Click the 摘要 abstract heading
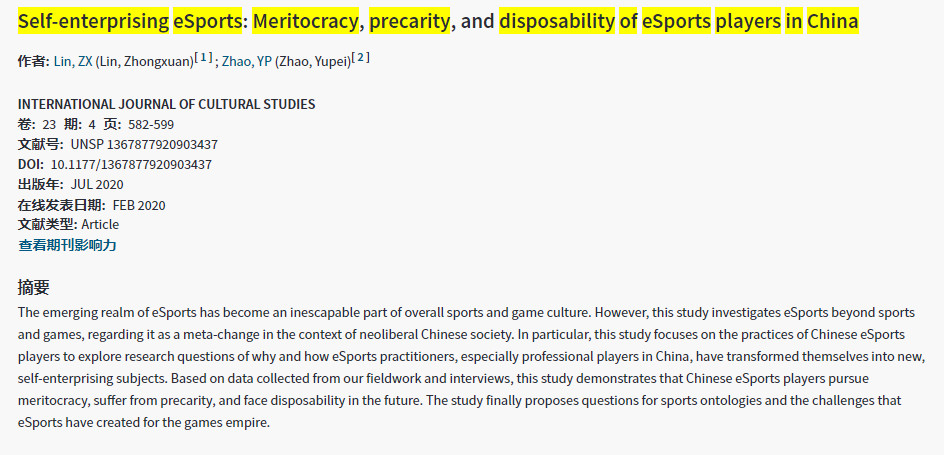Screen dimensions: 944x455 point(33,287)
